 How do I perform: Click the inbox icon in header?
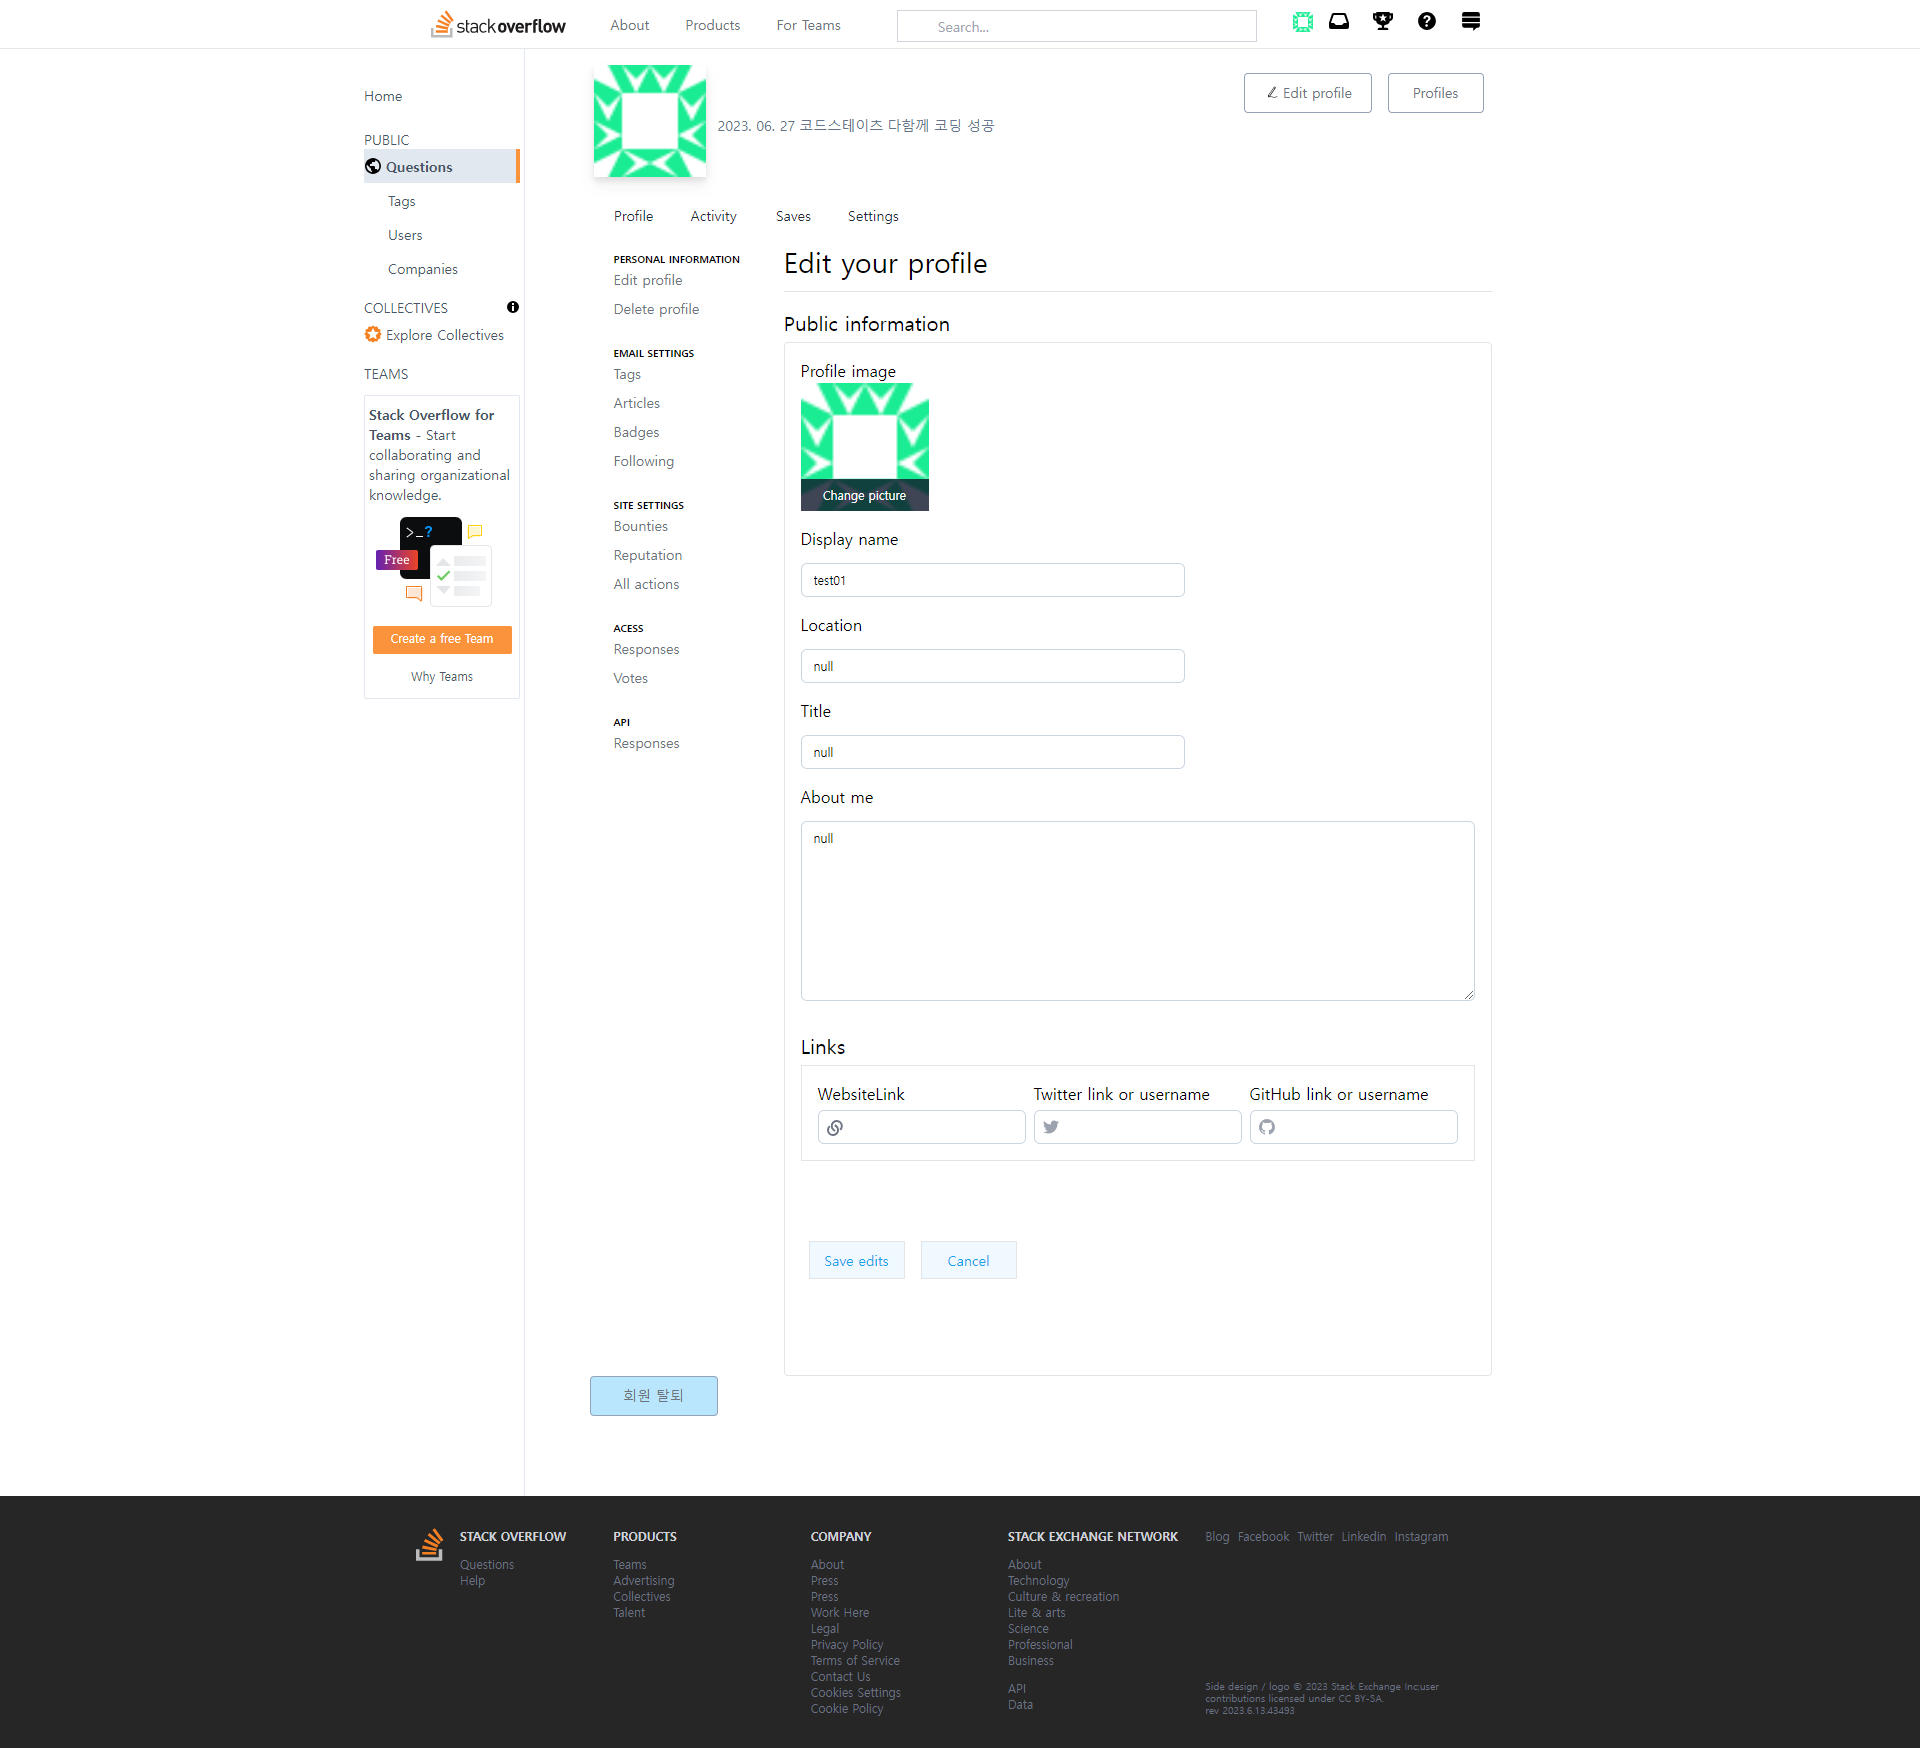(1339, 22)
